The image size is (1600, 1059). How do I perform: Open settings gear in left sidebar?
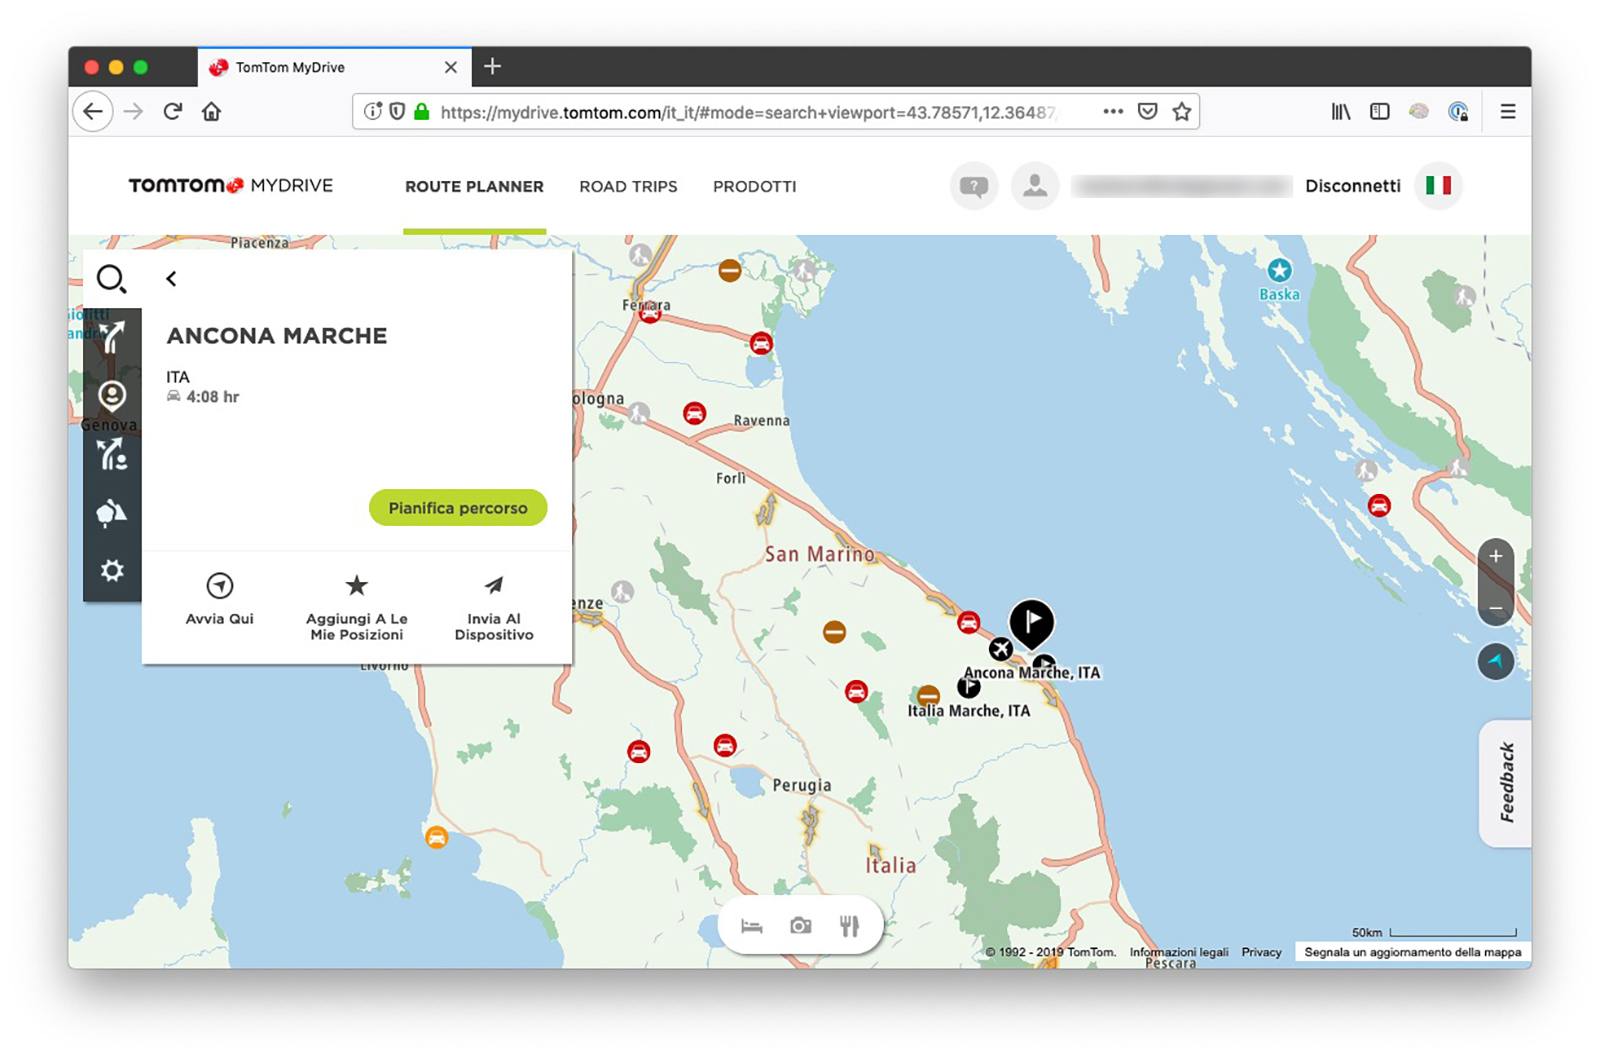tap(112, 571)
